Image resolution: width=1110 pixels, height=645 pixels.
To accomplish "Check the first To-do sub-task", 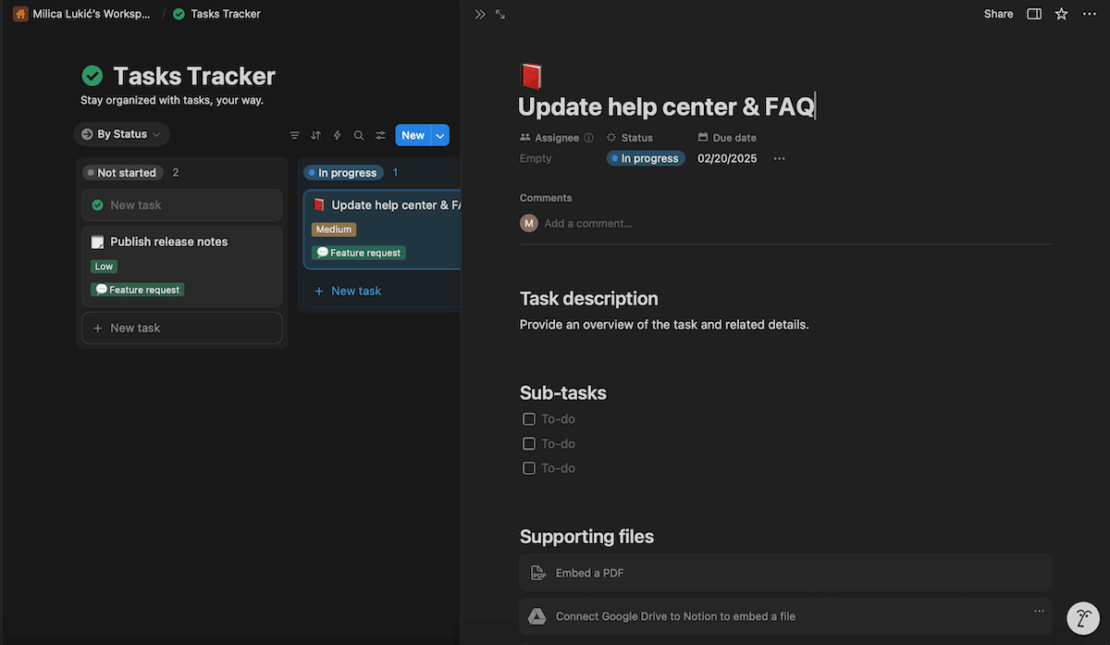I will (529, 418).
